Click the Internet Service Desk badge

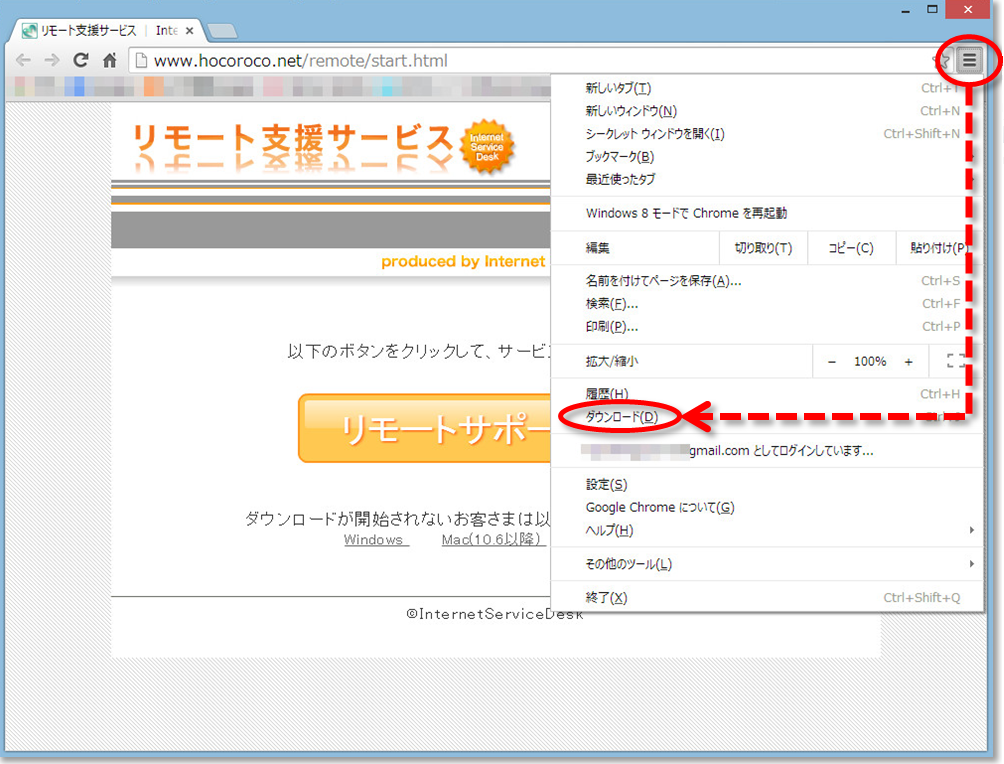(x=487, y=147)
